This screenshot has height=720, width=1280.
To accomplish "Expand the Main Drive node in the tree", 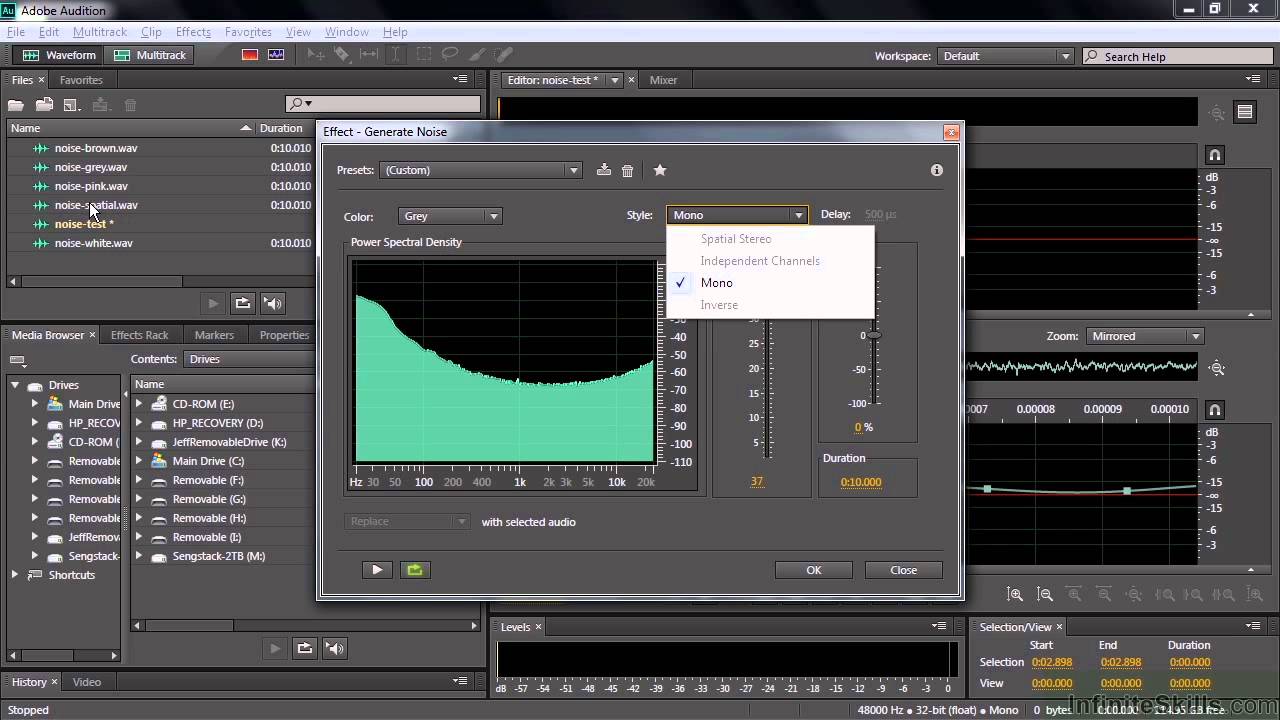I will coord(34,404).
